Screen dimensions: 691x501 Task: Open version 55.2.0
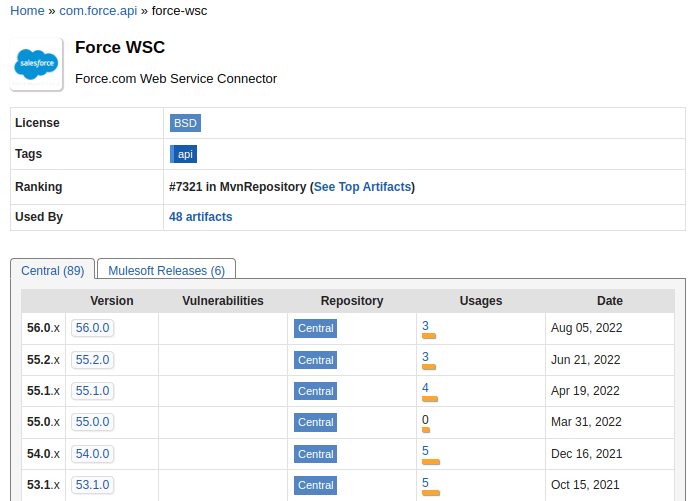(93, 360)
